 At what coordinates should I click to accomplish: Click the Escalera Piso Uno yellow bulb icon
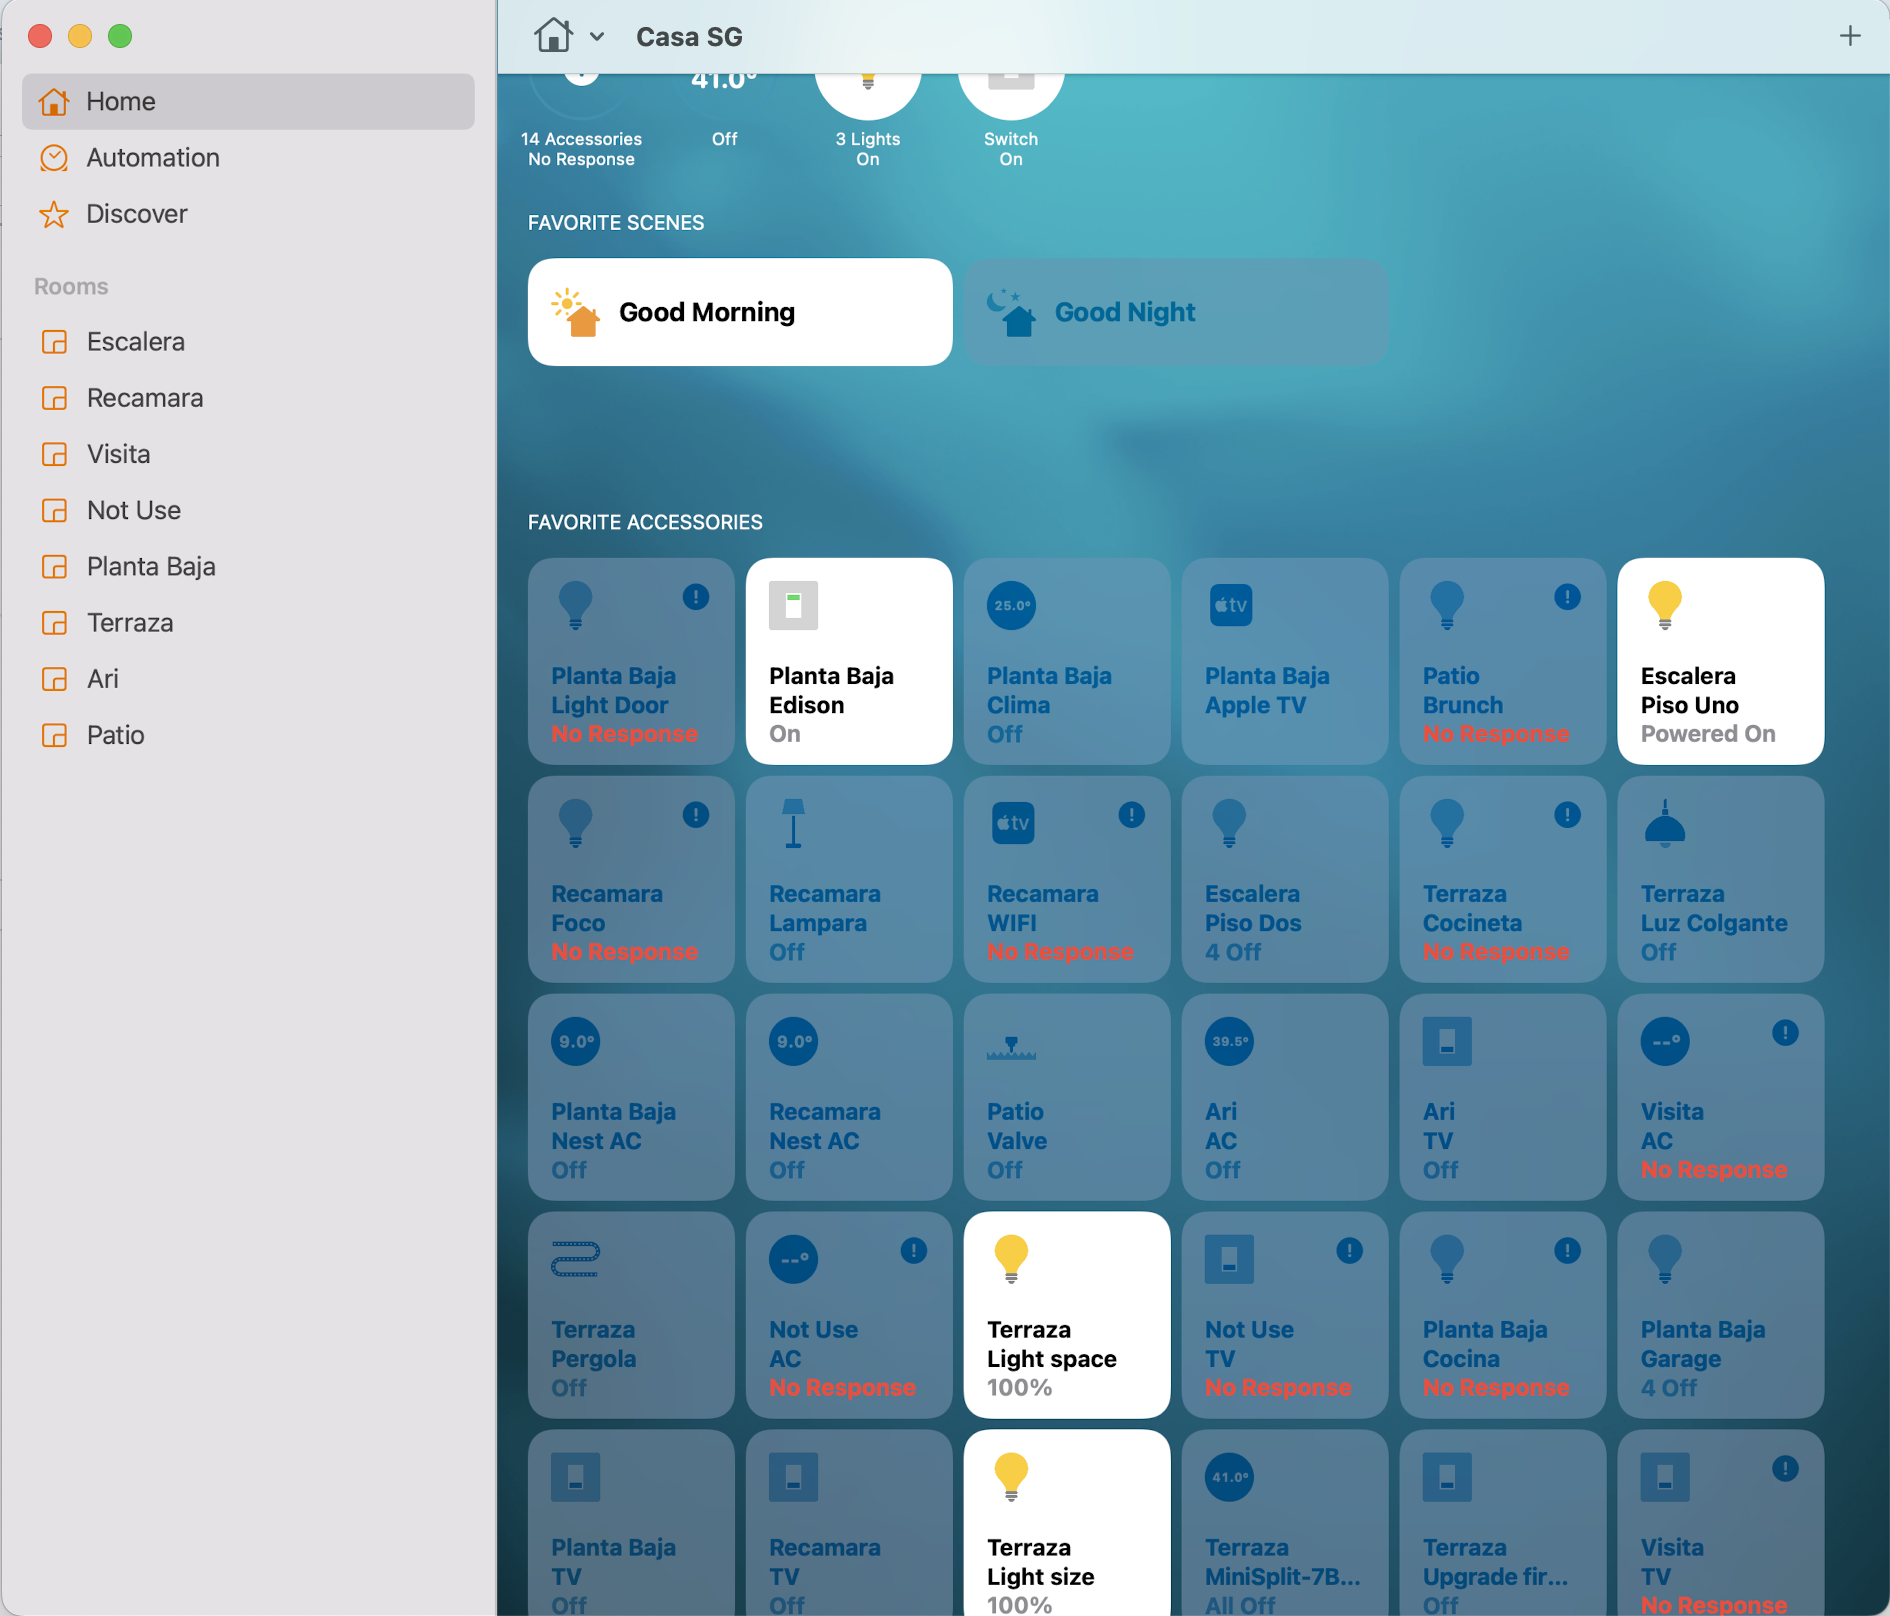click(1665, 605)
